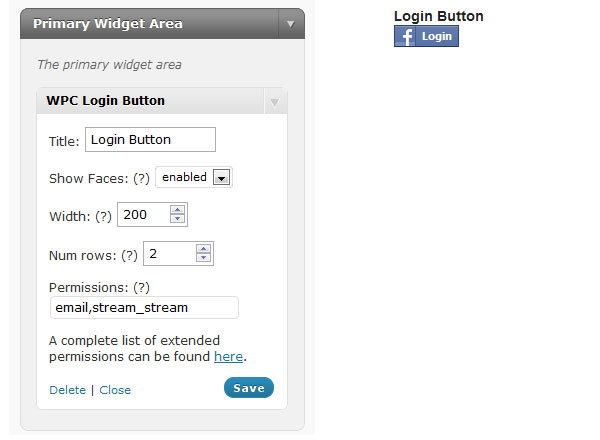This screenshot has height=440, width=600.
Task: Click the Facebook Login button text
Action: (437, 36)
